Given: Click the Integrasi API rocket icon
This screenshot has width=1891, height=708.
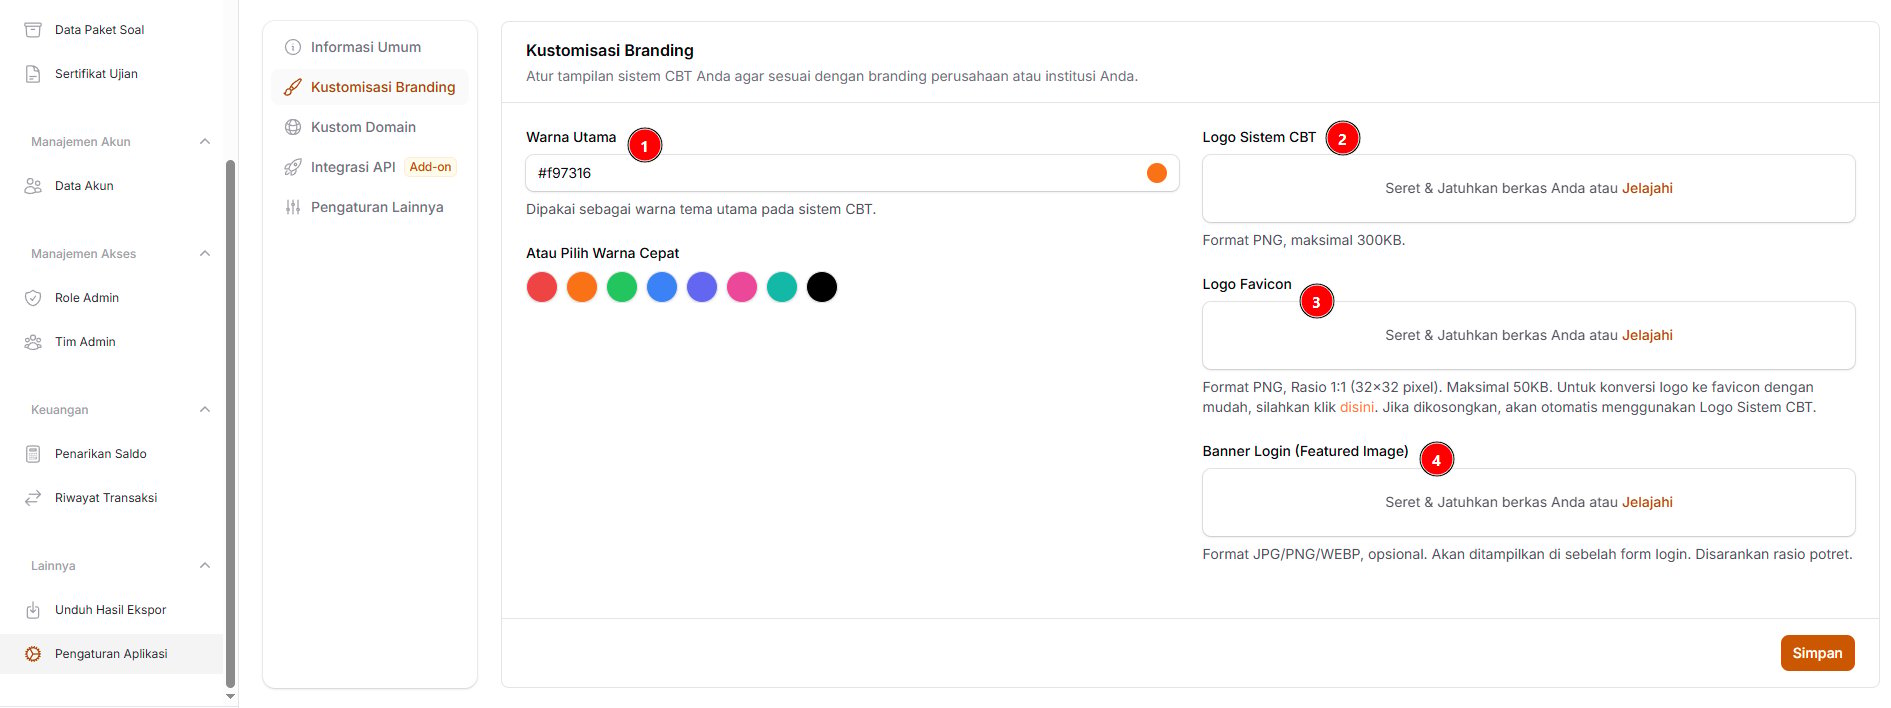Looking at the screenshot, I should click(293, 167).
